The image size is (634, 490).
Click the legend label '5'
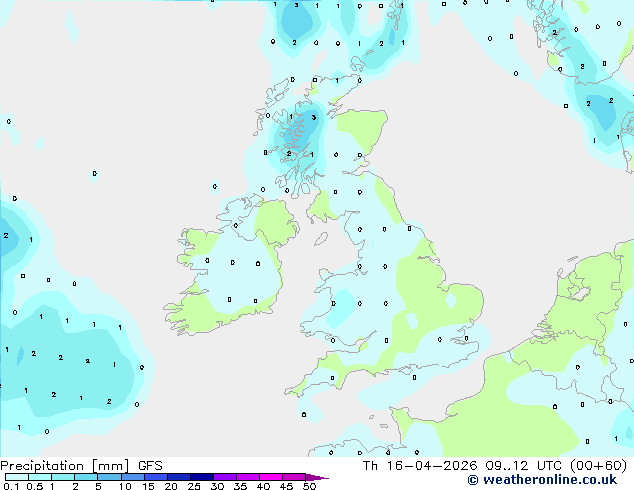point(98,486)
